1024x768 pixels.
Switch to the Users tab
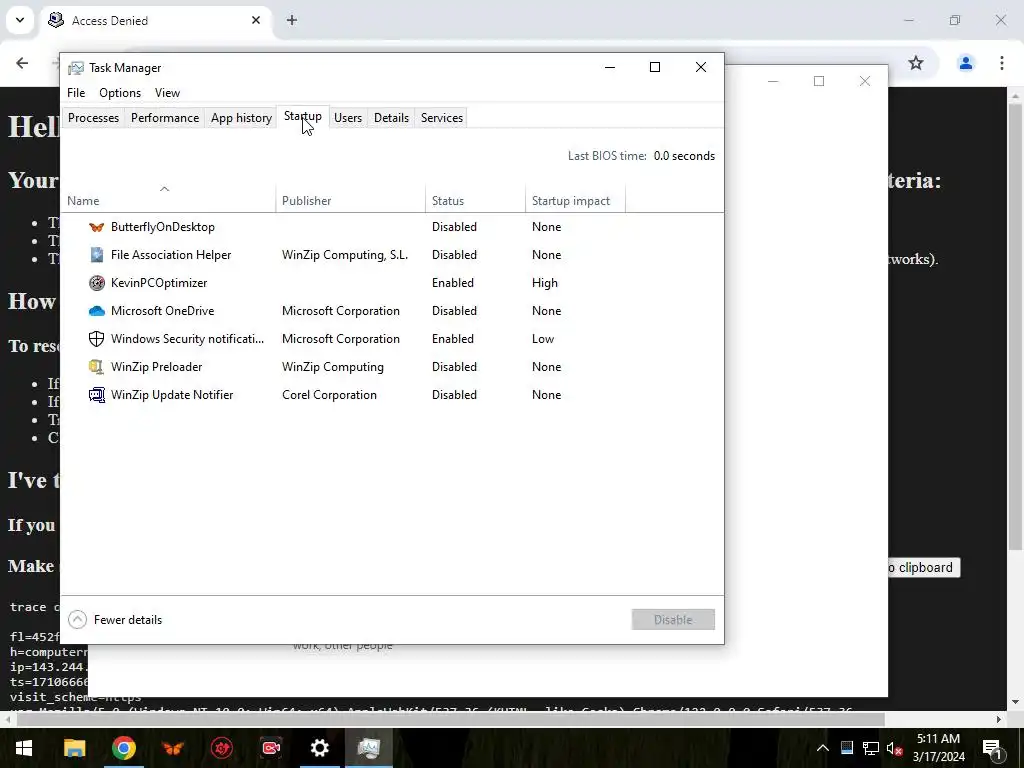347,118
